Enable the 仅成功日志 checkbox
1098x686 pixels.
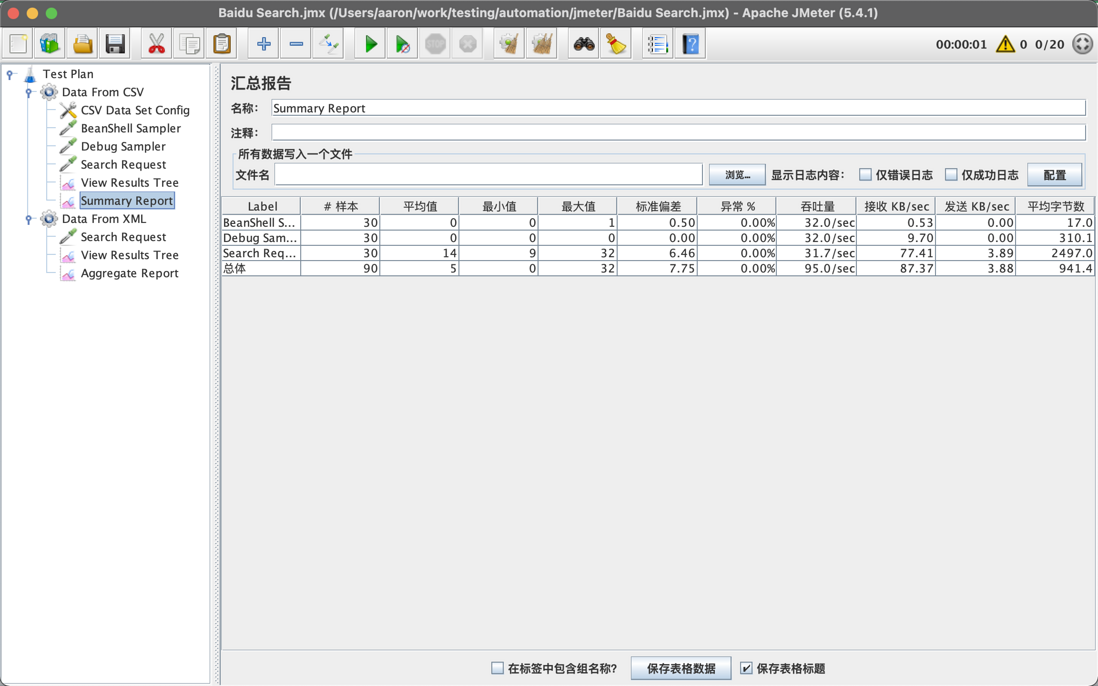tap(951, 174)
